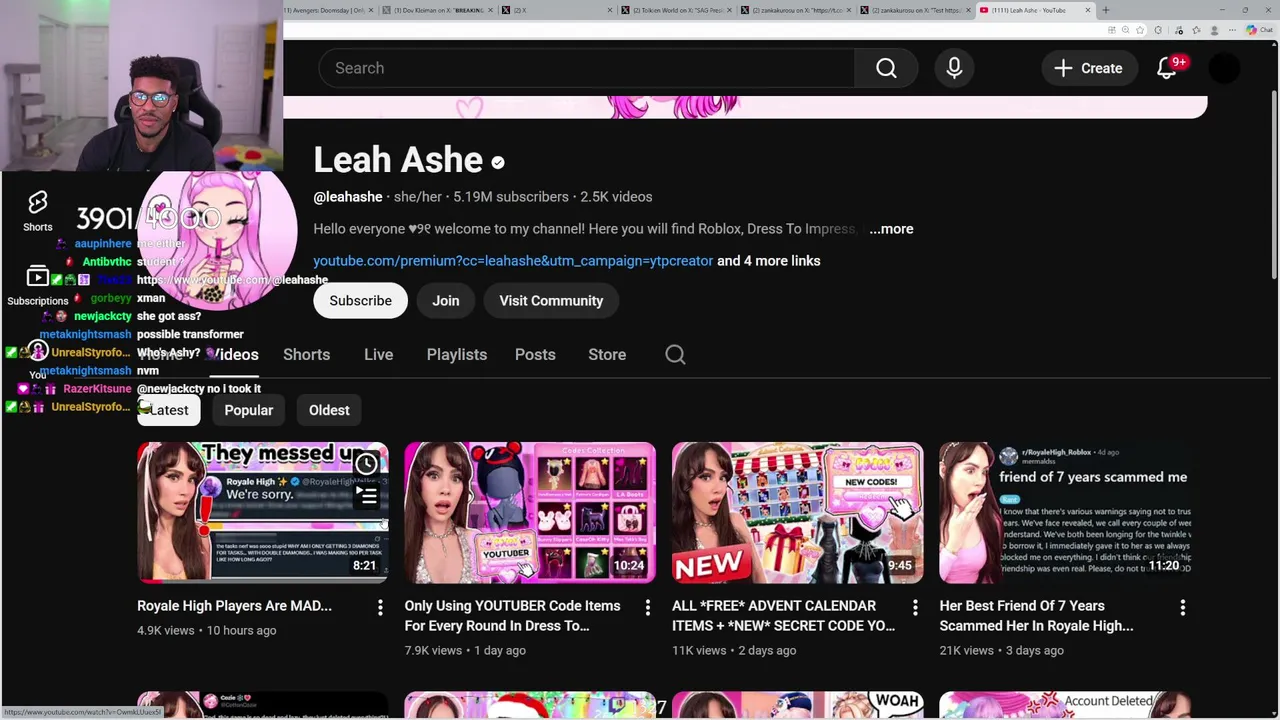Activate voice search microphone icon

tap(954, 68)
